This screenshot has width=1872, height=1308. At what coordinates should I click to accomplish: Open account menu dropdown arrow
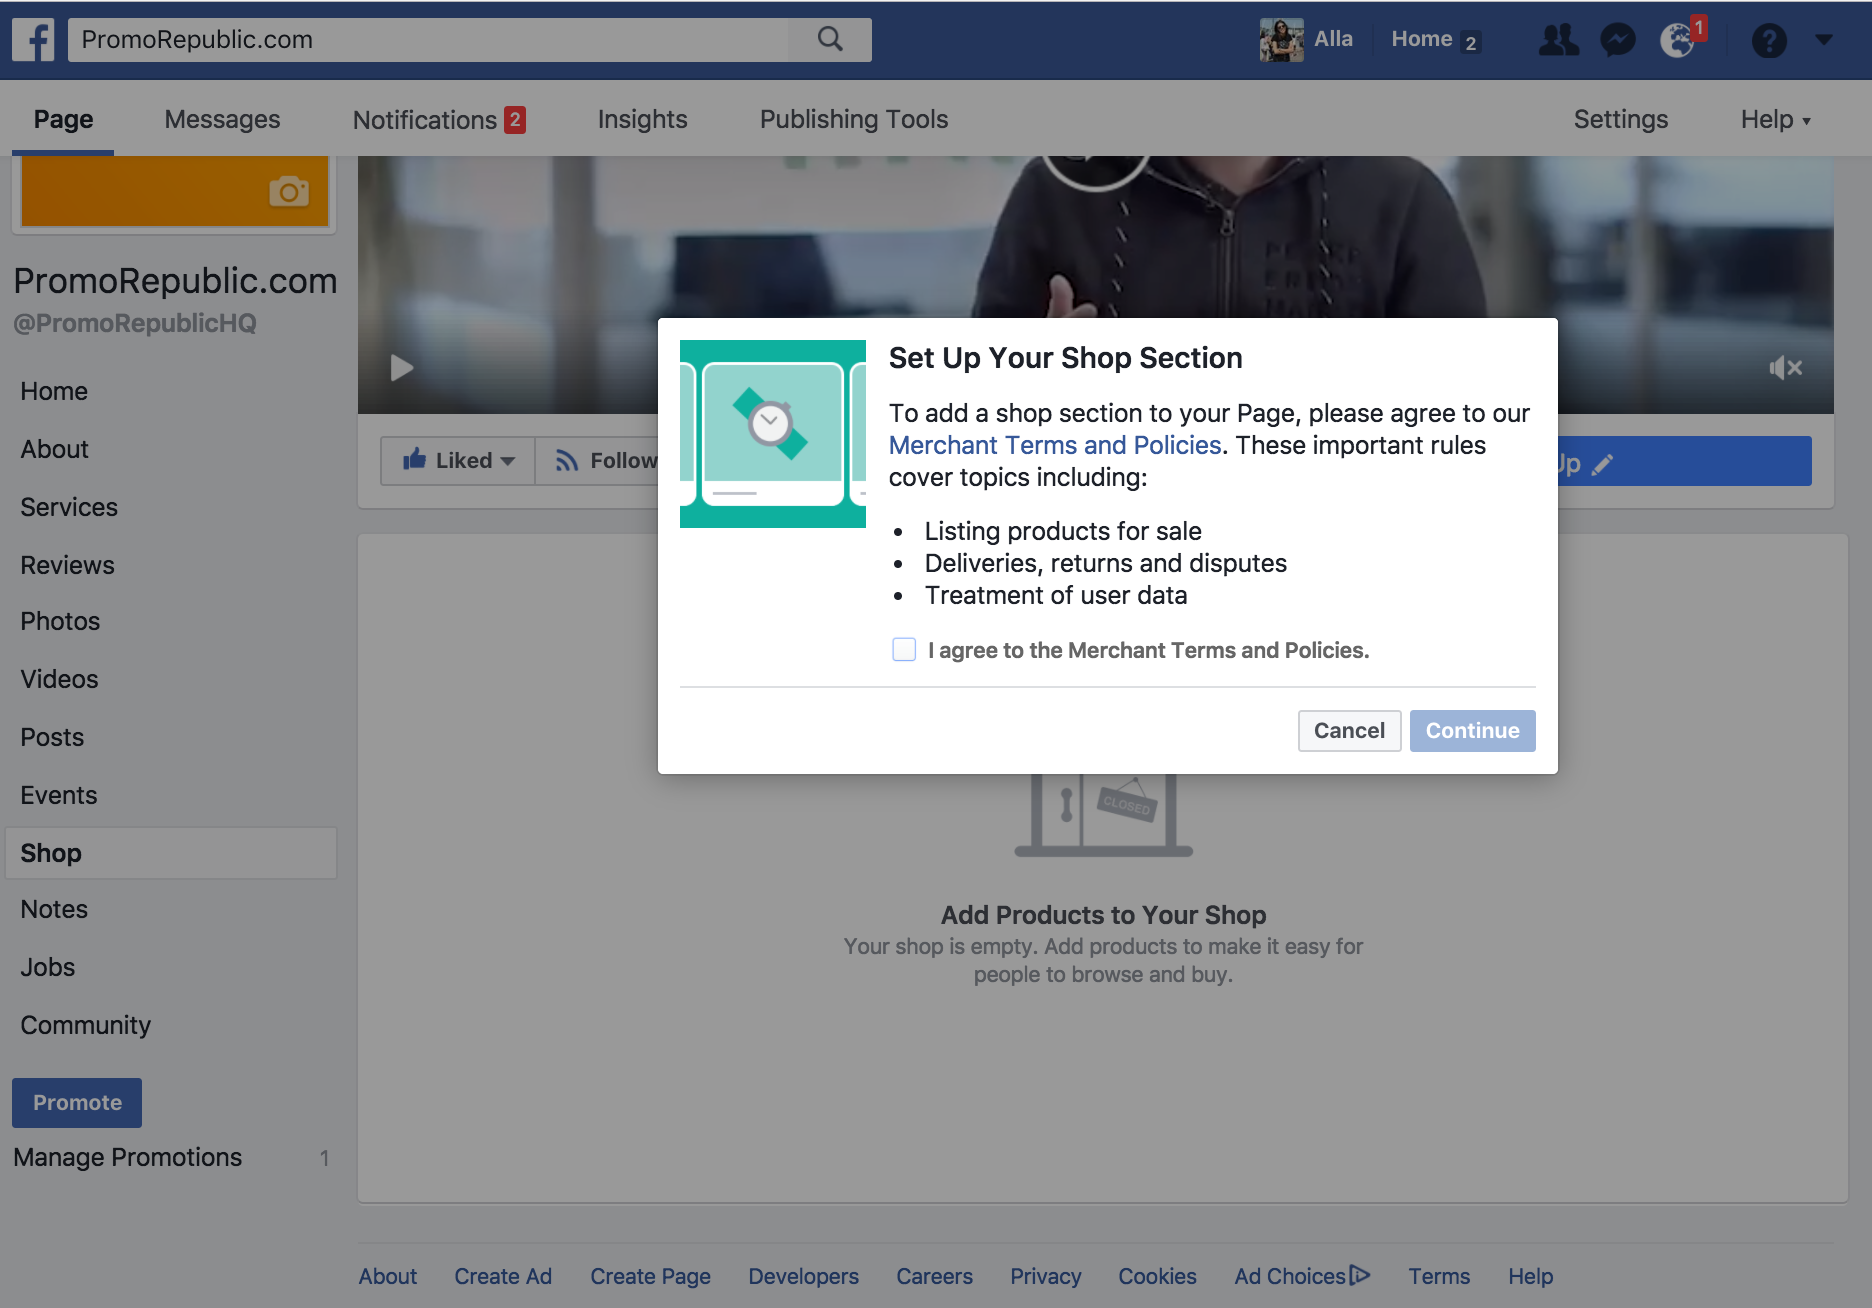[1824, 40]
